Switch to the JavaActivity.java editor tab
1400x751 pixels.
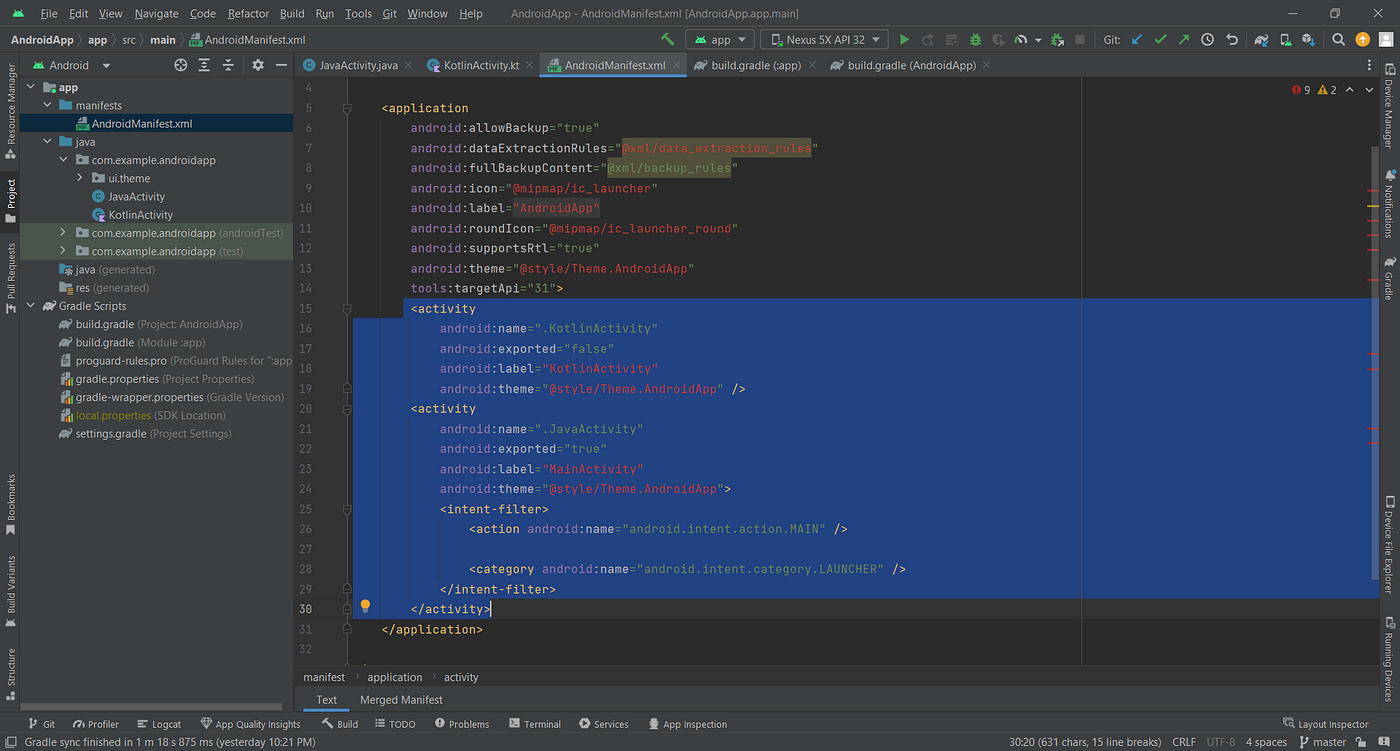[355, 64]
